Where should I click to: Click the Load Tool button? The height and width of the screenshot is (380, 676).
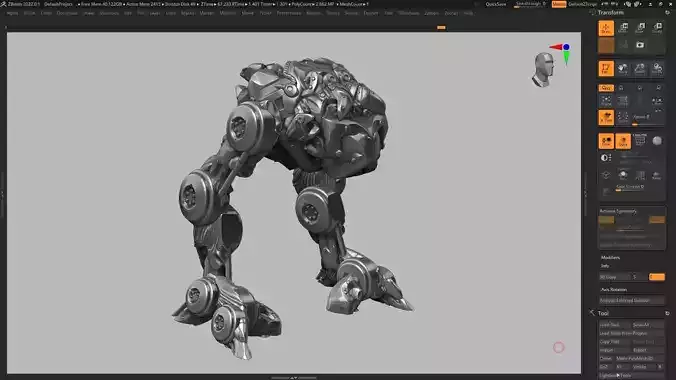tap(614, 325)
